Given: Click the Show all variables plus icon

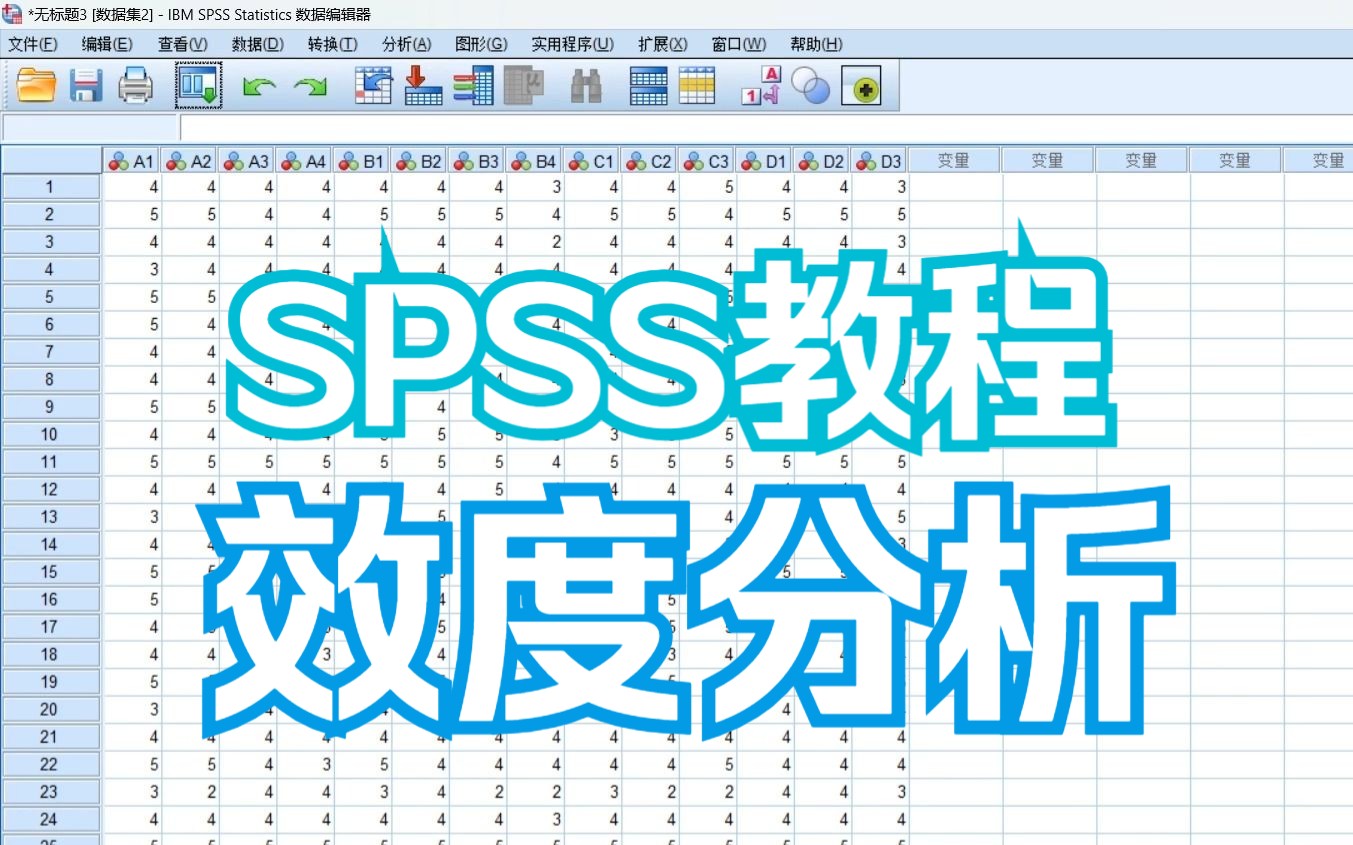Looking at the screenshot, I should [861, 88].
